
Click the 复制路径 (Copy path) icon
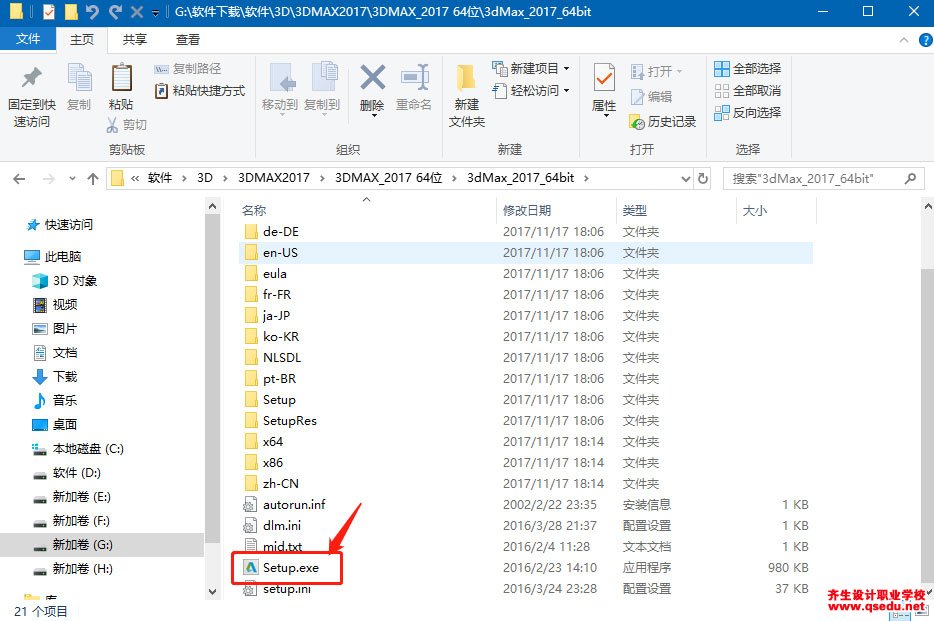click(186, 69)
